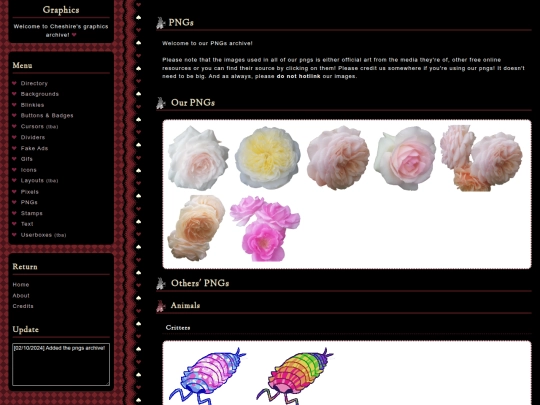Click the 'Critters' subheading text
This screenshot has height=405, width=540.
(x=178, y=328)
